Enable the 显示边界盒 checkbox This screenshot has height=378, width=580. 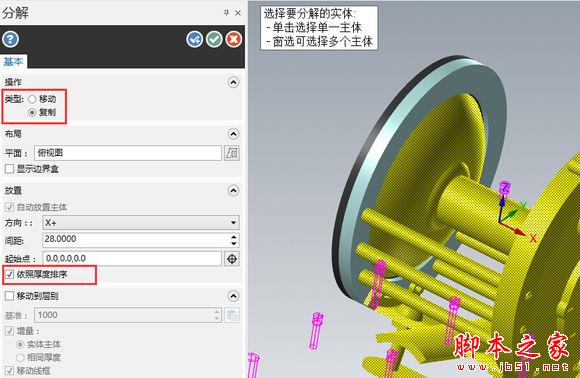pyautogui.click(x=9, y=169)
